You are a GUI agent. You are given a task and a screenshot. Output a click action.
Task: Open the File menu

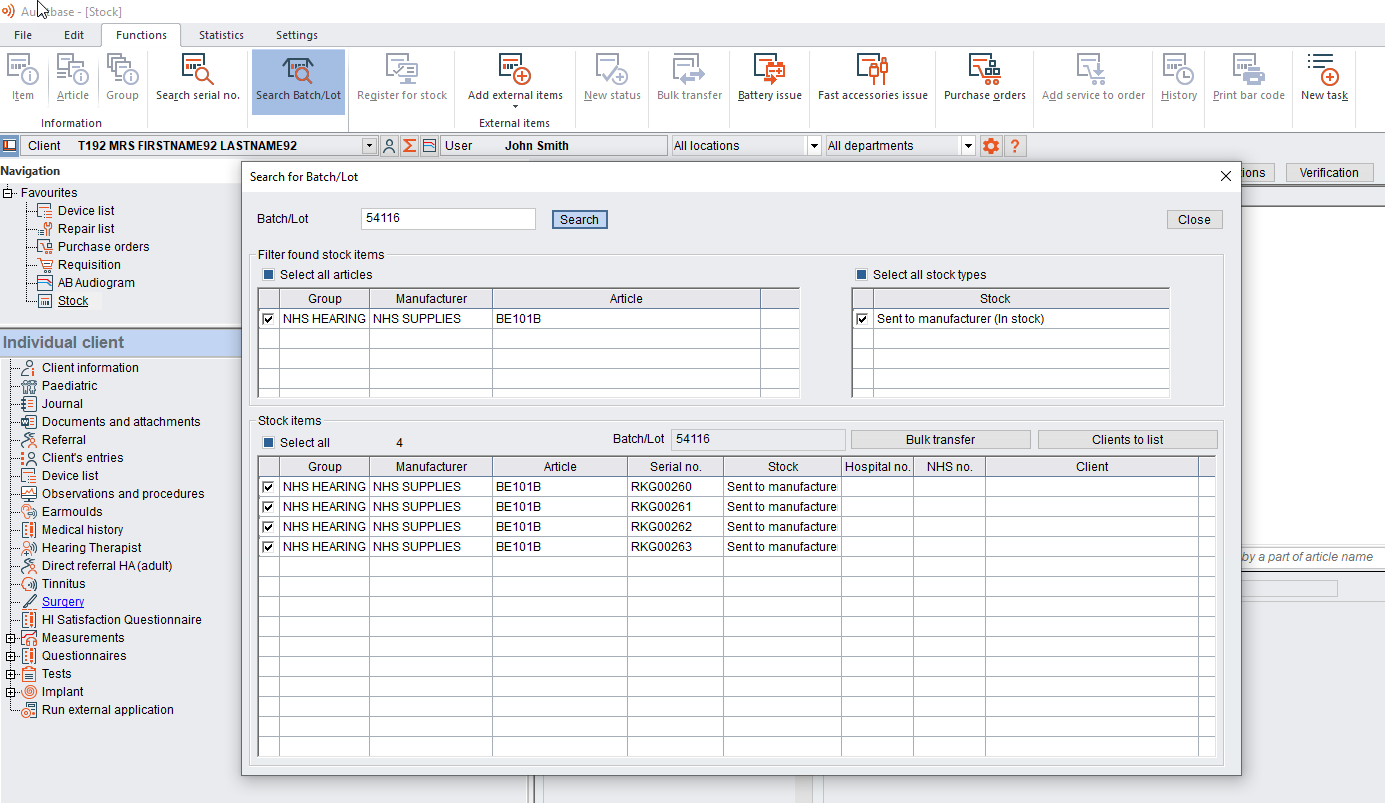23,35
